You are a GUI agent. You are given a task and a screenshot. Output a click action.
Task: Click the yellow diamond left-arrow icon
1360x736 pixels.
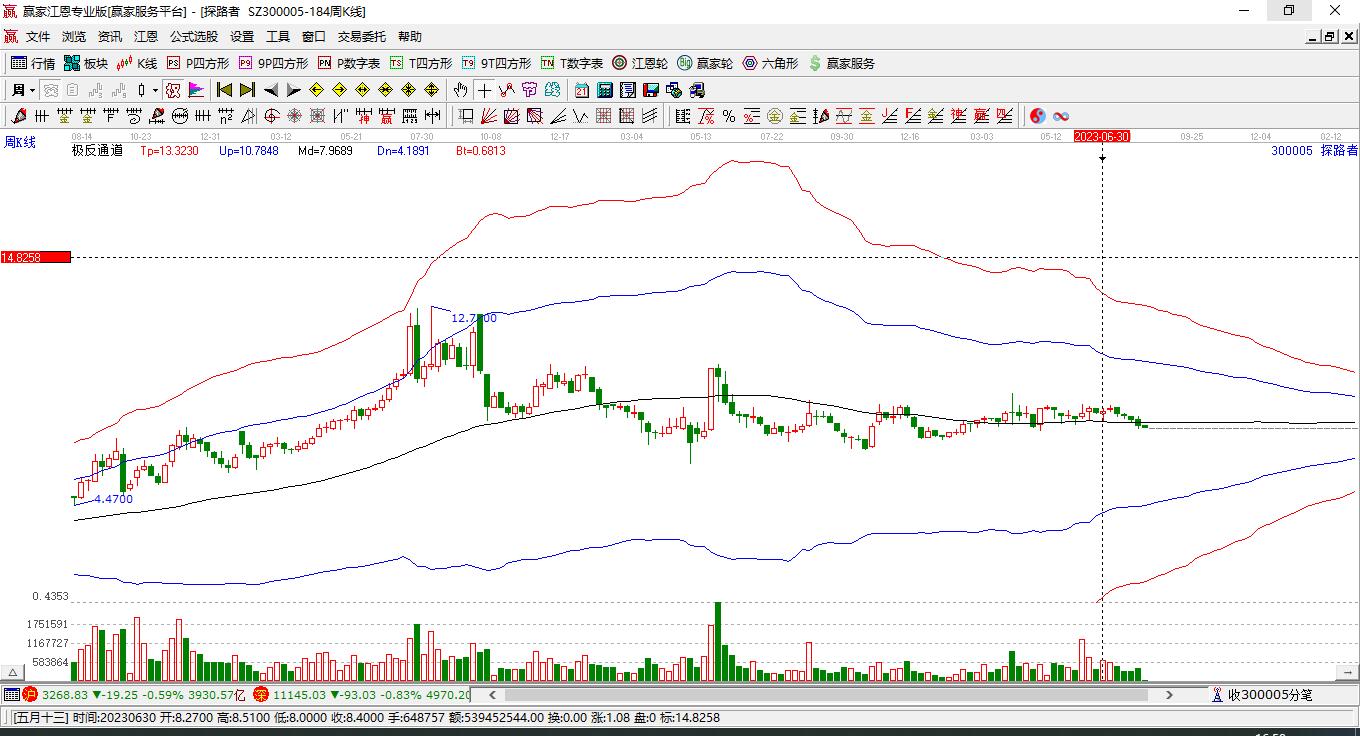316,90
